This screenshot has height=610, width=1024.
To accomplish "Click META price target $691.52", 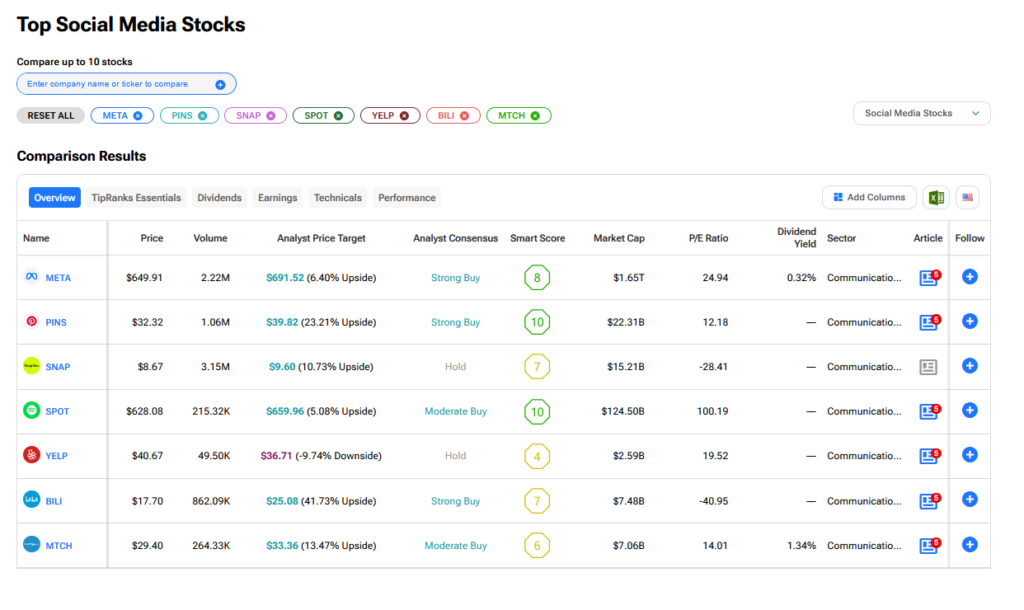I will (x=285, y=278).
